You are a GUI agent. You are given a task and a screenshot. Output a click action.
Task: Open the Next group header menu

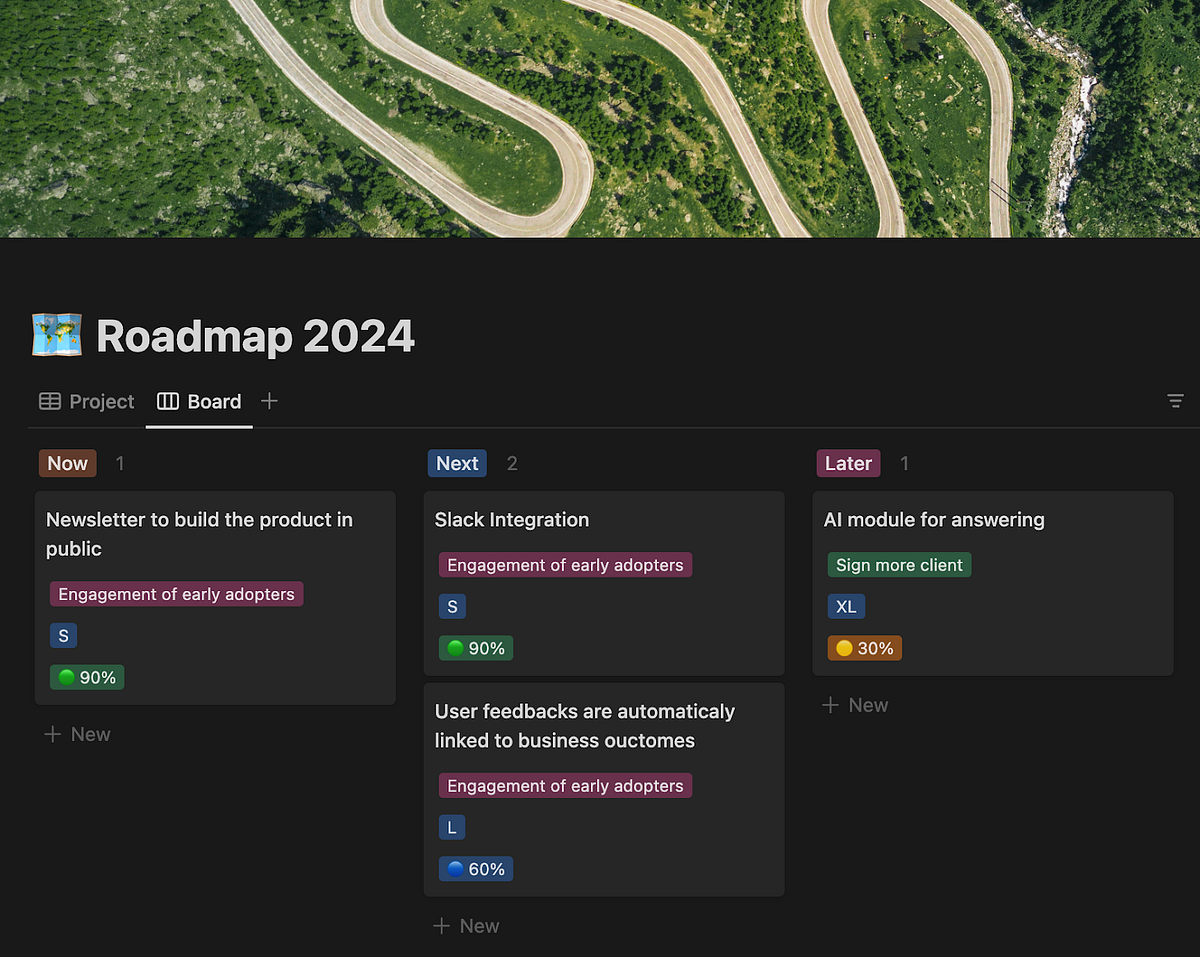pyautogui.click(x=457, y=463)
